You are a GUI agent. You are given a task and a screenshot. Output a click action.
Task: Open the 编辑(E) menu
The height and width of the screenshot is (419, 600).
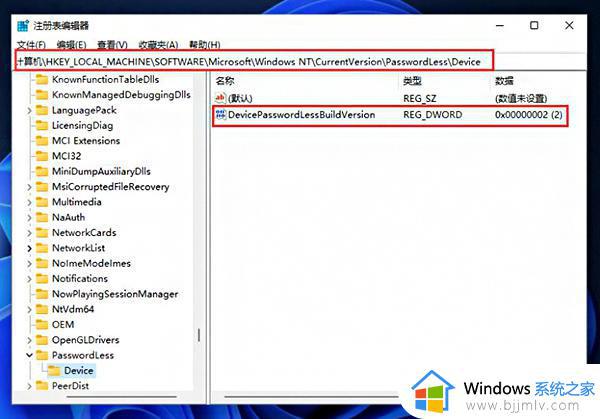point(72,45)
